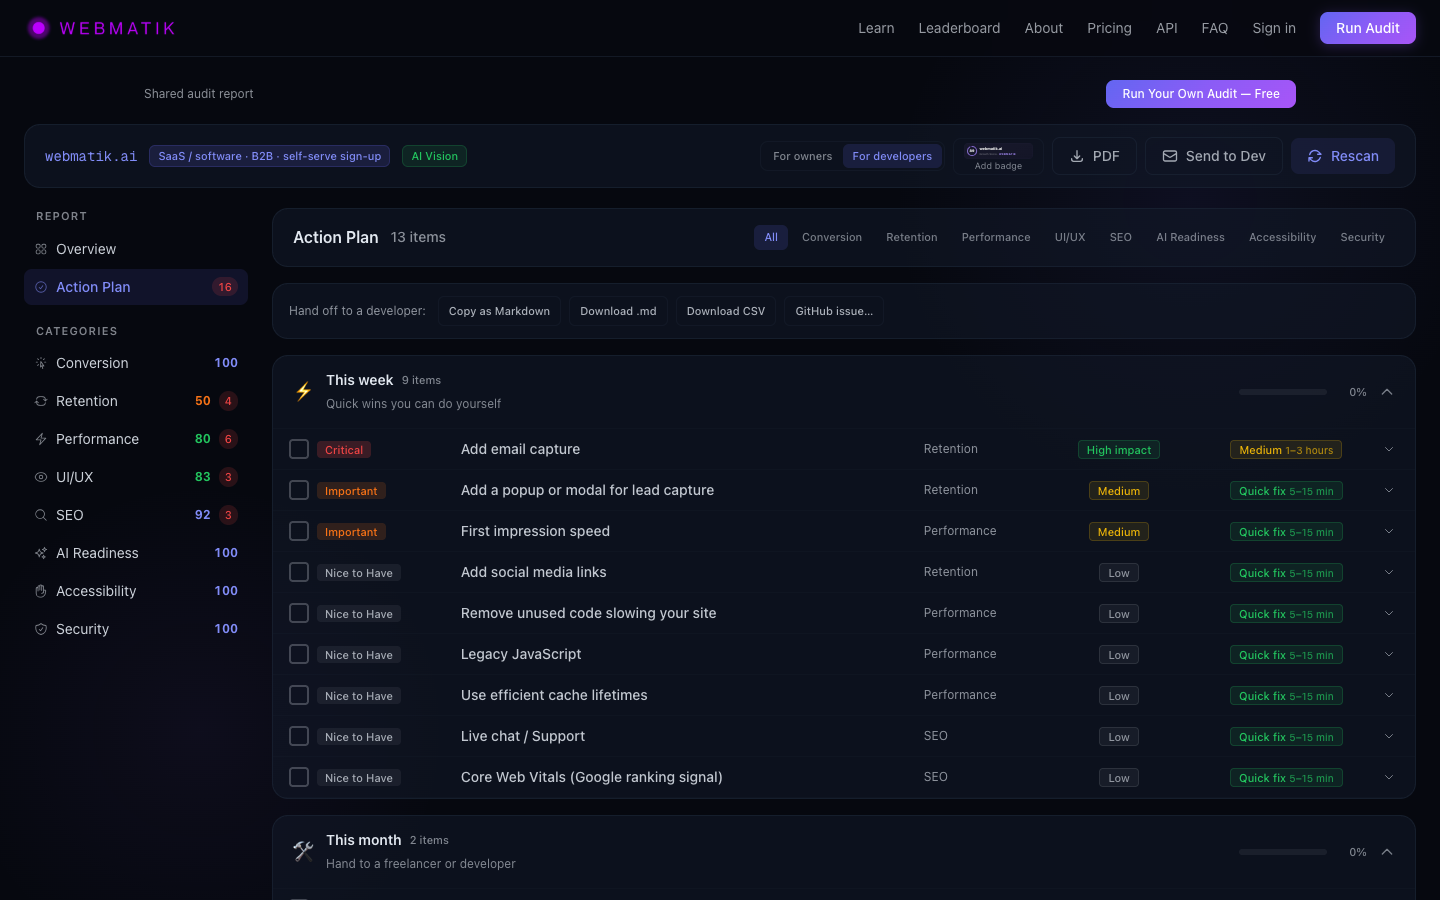
Task: Select the AI Readiness filter tab
Action: click(1190, 237)
